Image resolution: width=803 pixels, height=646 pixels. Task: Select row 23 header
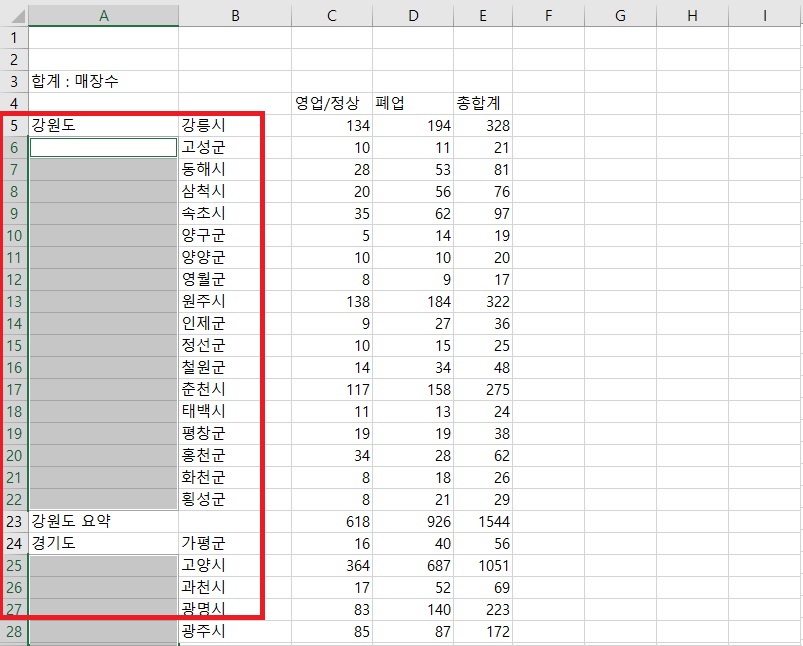coord(14,522)
